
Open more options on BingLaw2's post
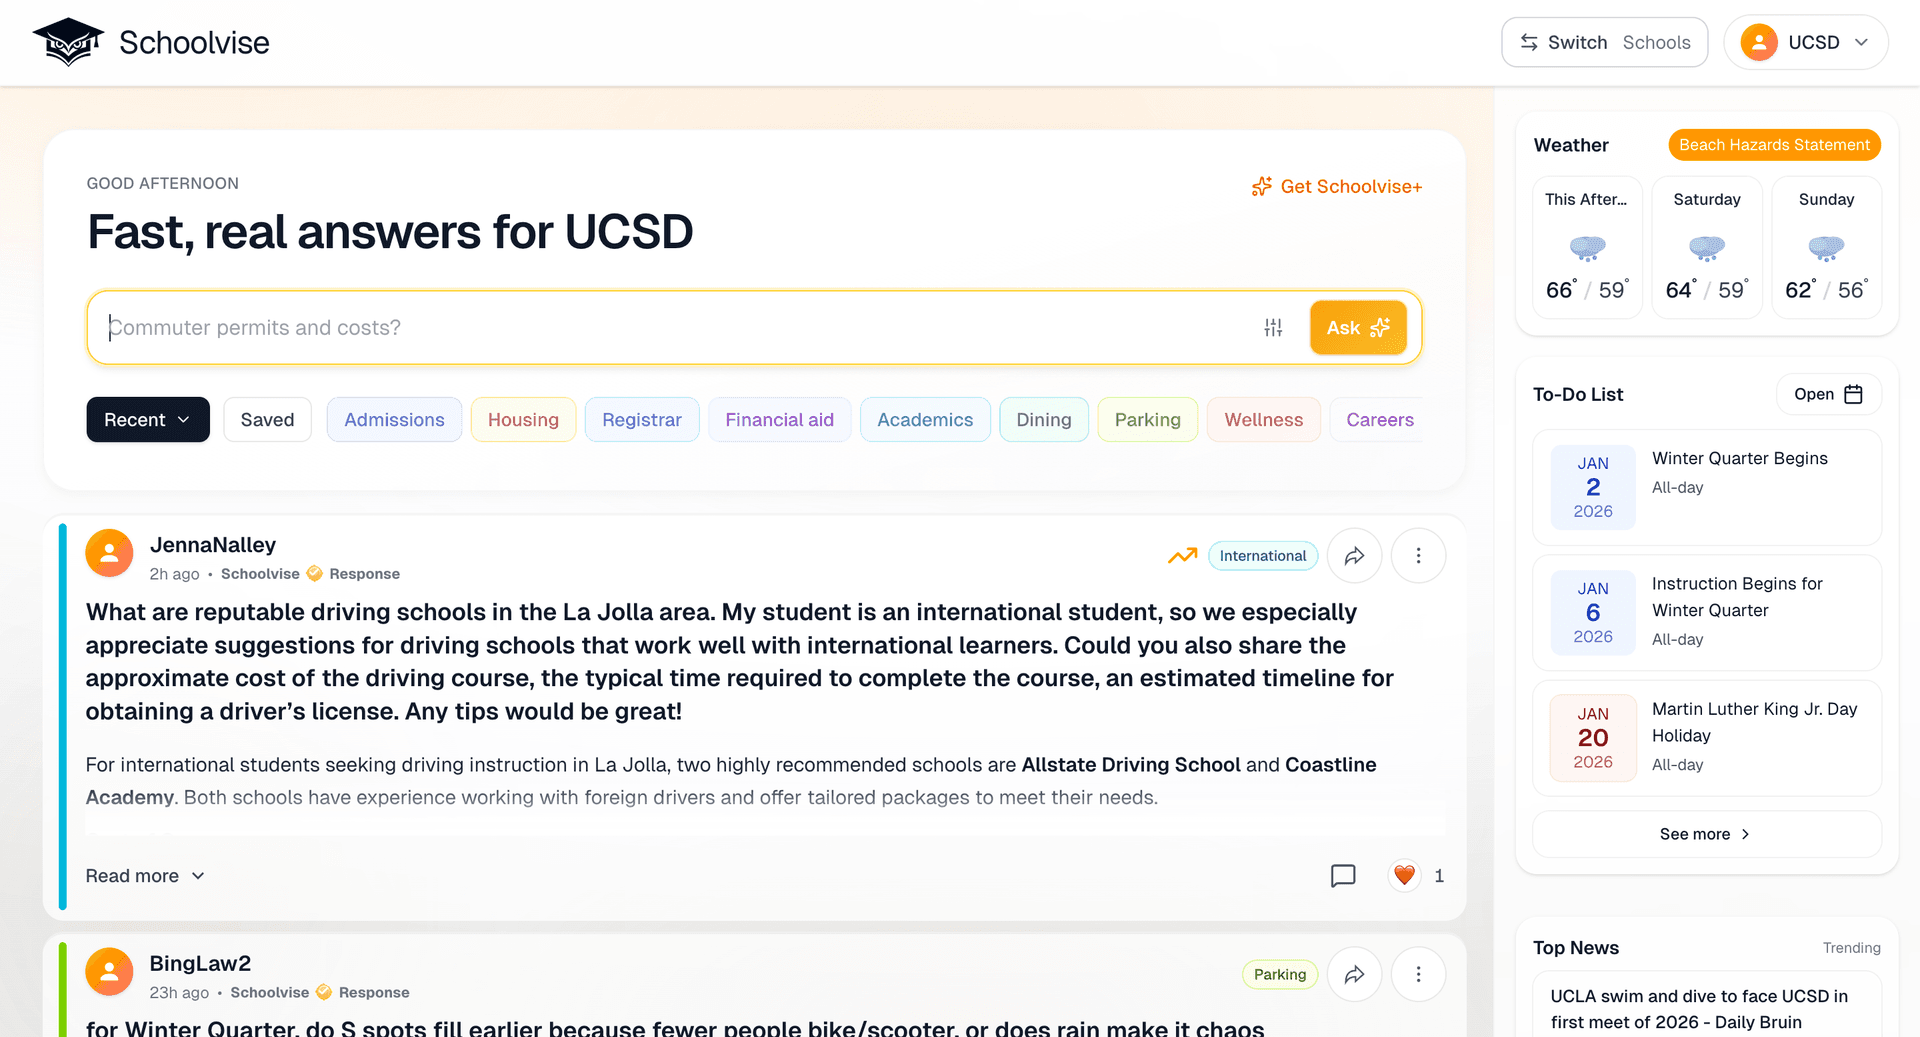(x=1418, y=974)
